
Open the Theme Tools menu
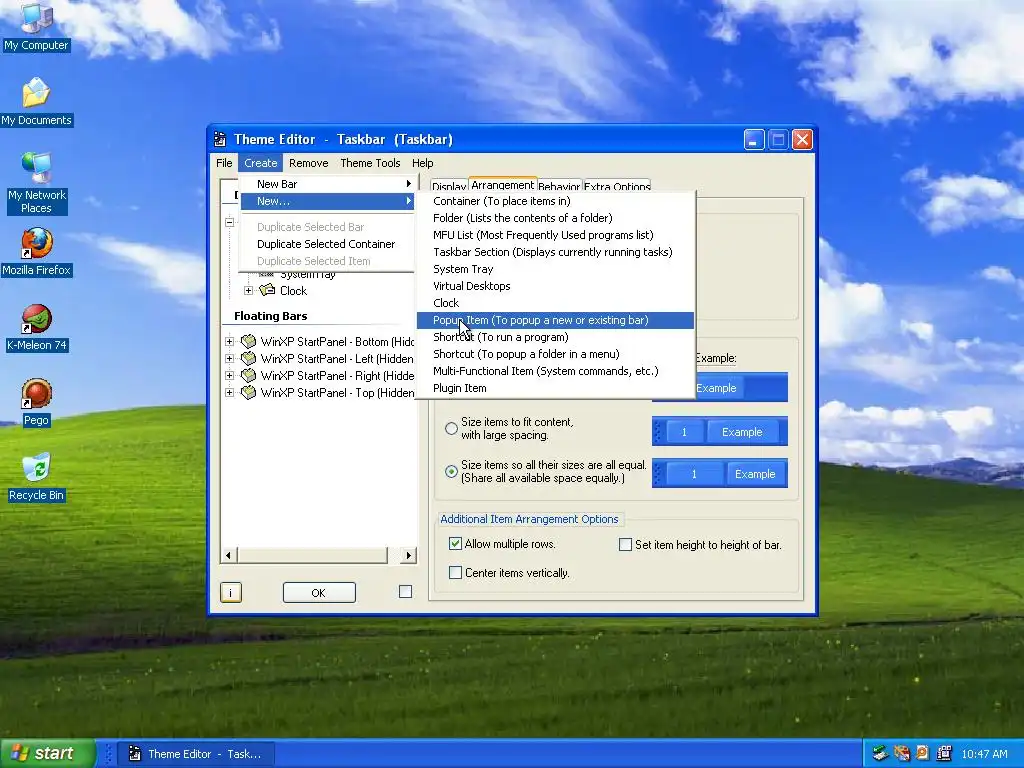click(370, 163)
